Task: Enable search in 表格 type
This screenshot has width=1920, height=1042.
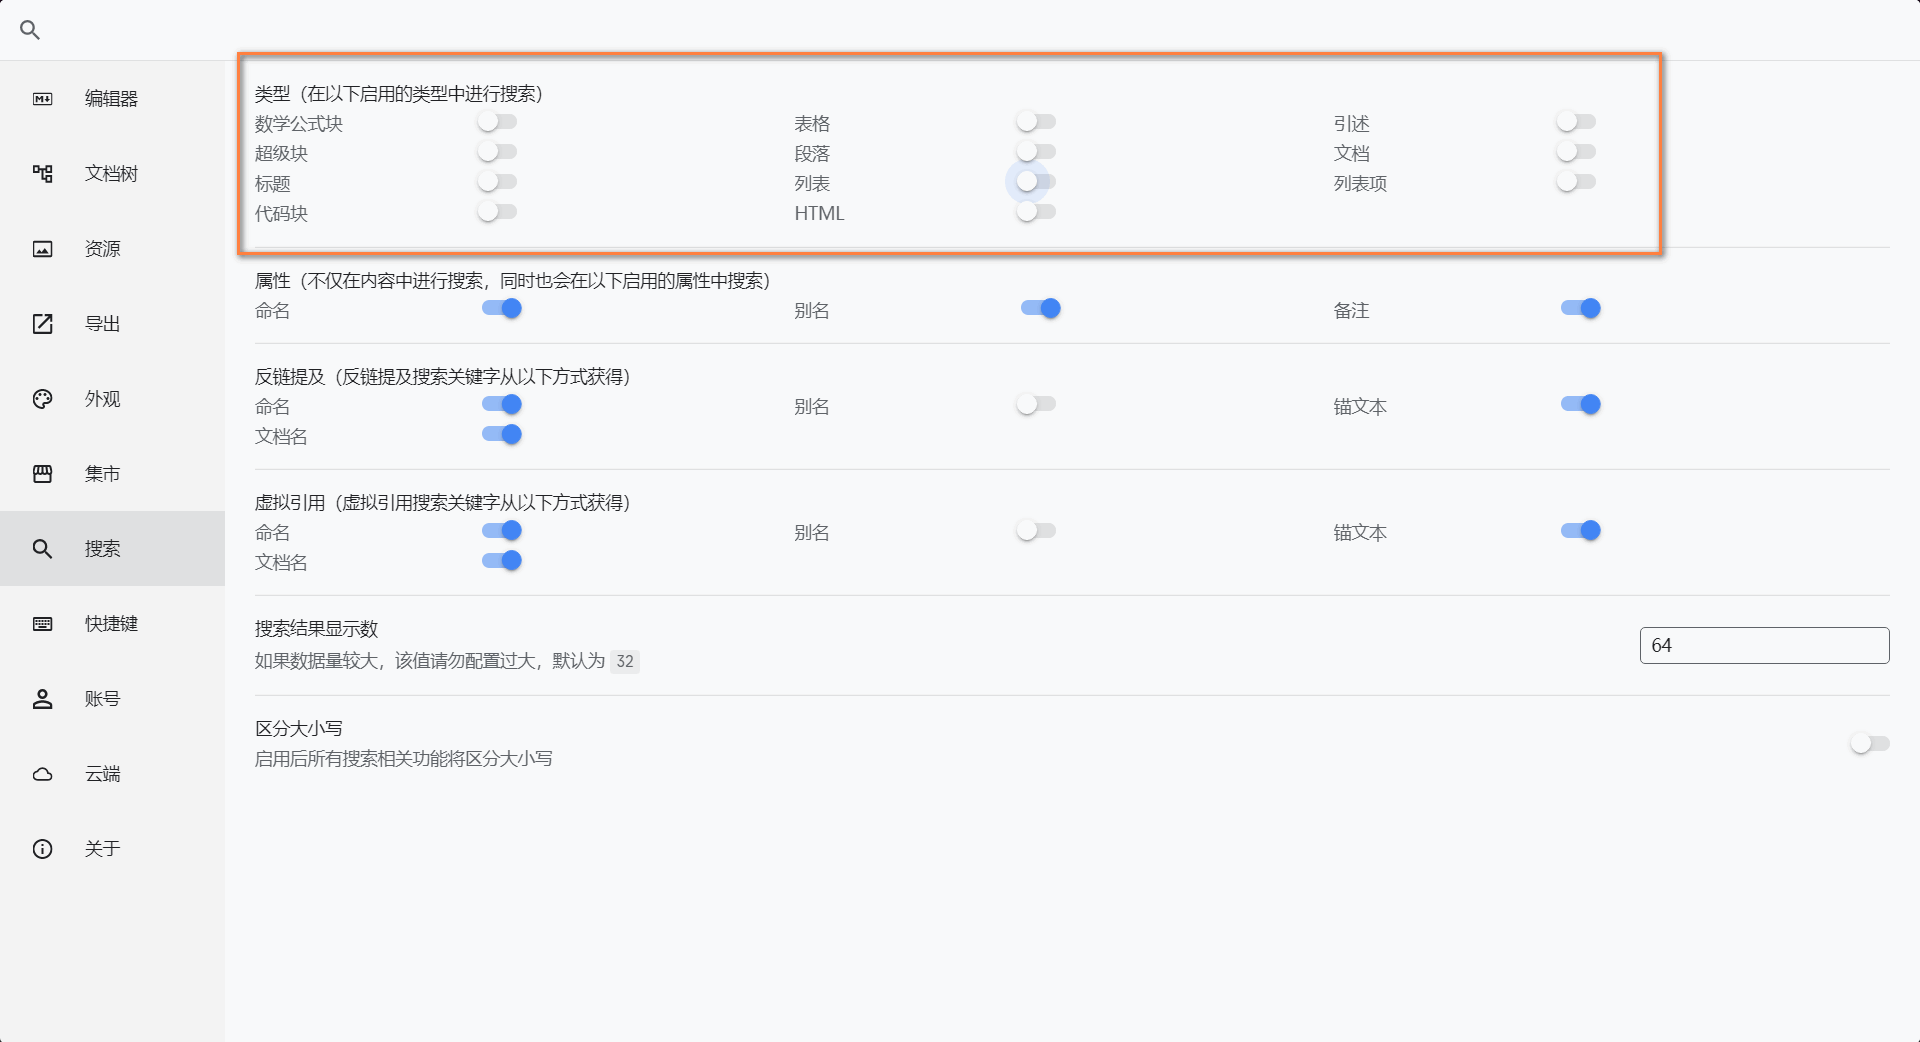Action: 1034,121
